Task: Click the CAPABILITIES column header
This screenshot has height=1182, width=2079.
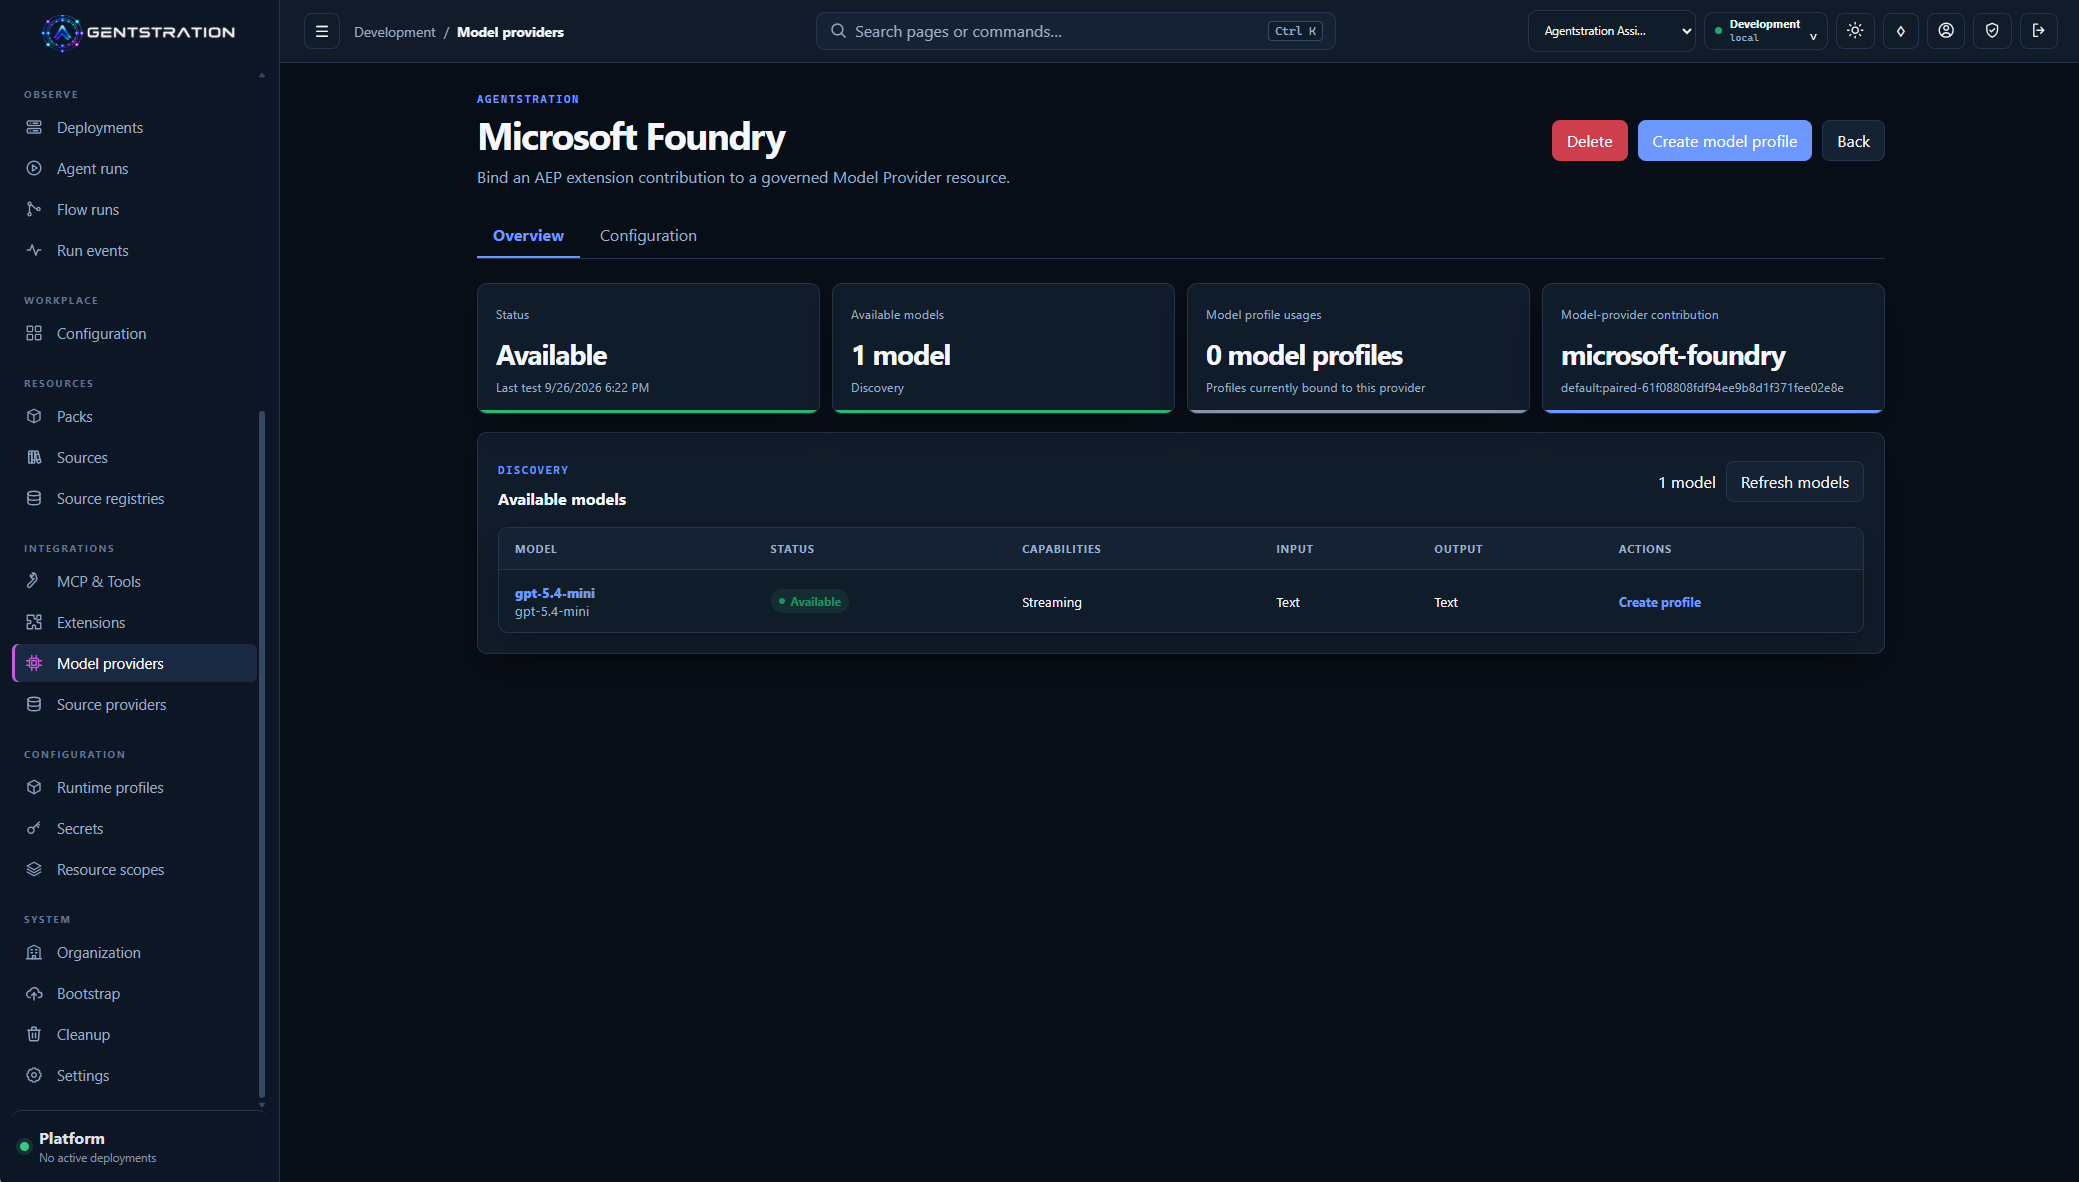Action: click(1061, 549)
